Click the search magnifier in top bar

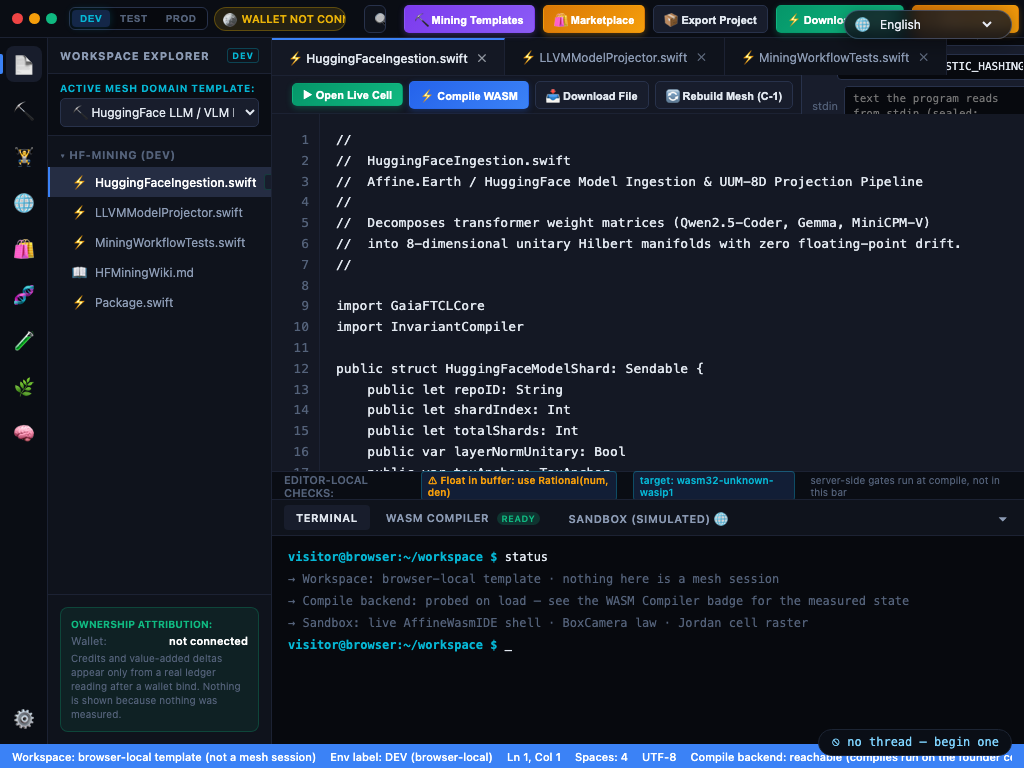click(x=376, y=20)
